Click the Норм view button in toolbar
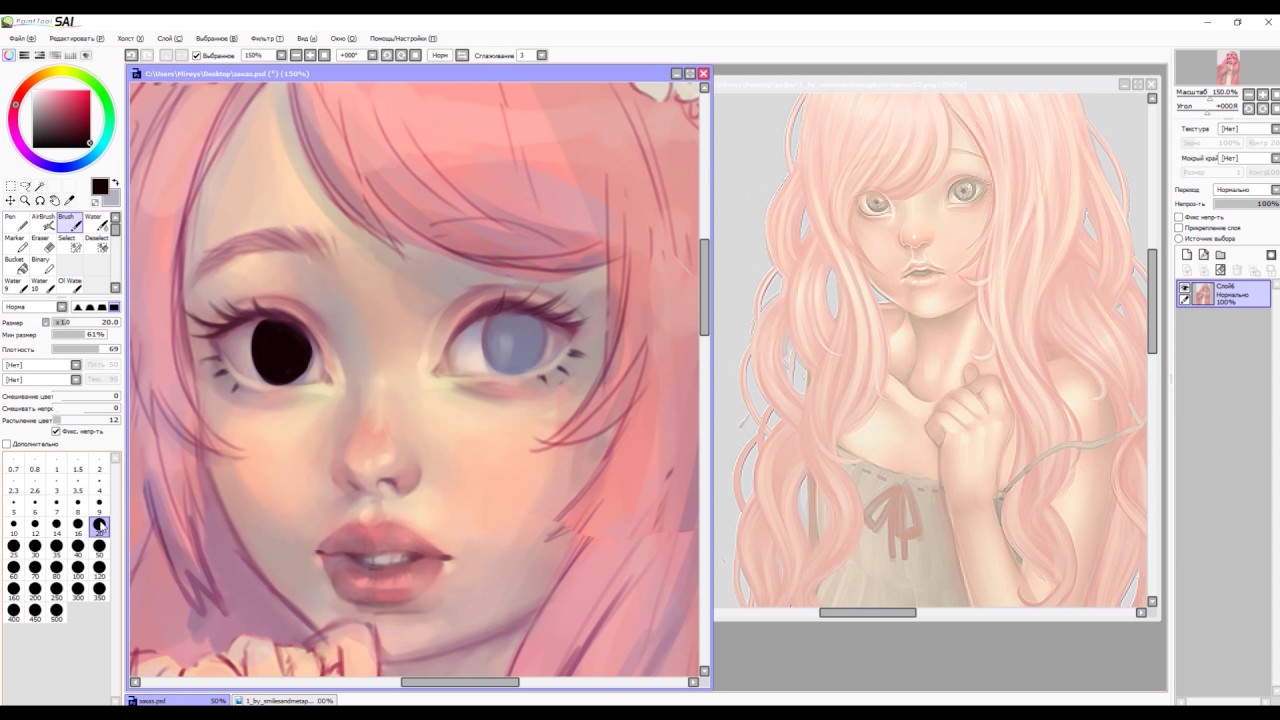Viewport: 1280px width, 720px height. tap(440, 55)
